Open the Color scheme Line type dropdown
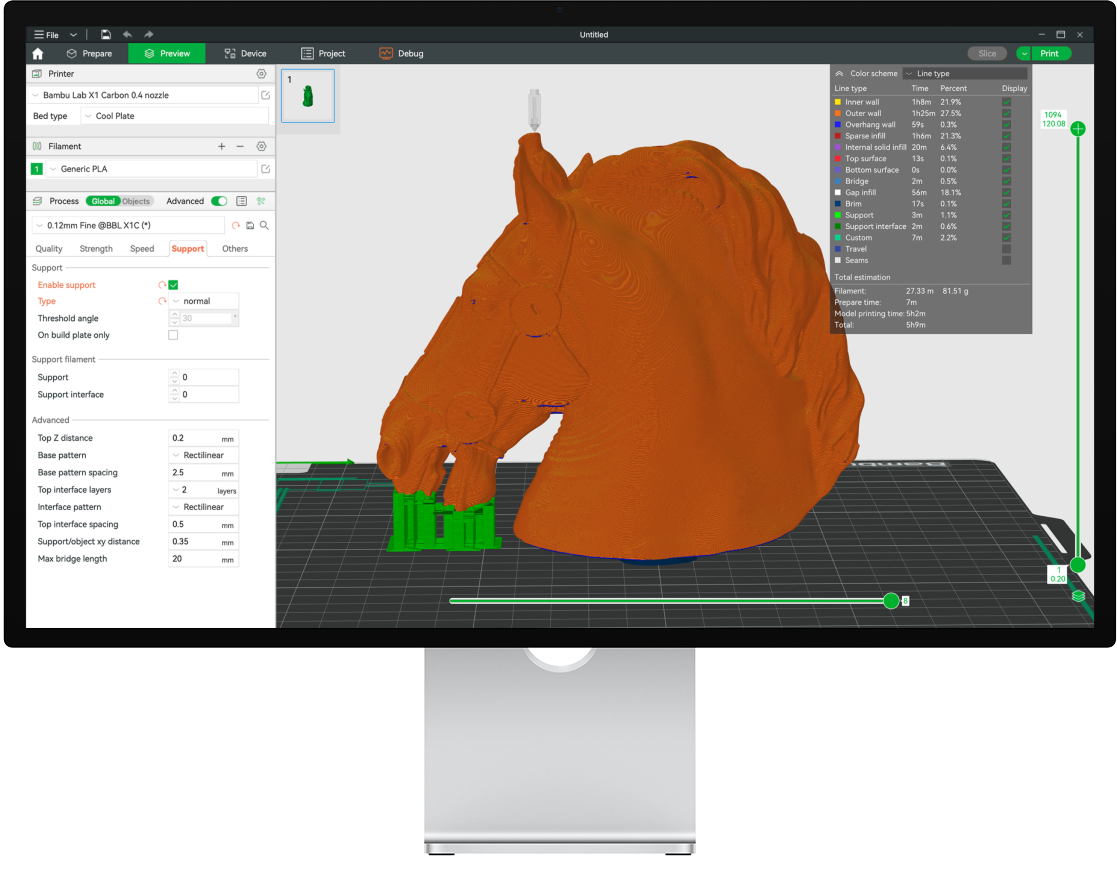The image size is (1117, 884). pyautogui.click(x=964, y=73)
